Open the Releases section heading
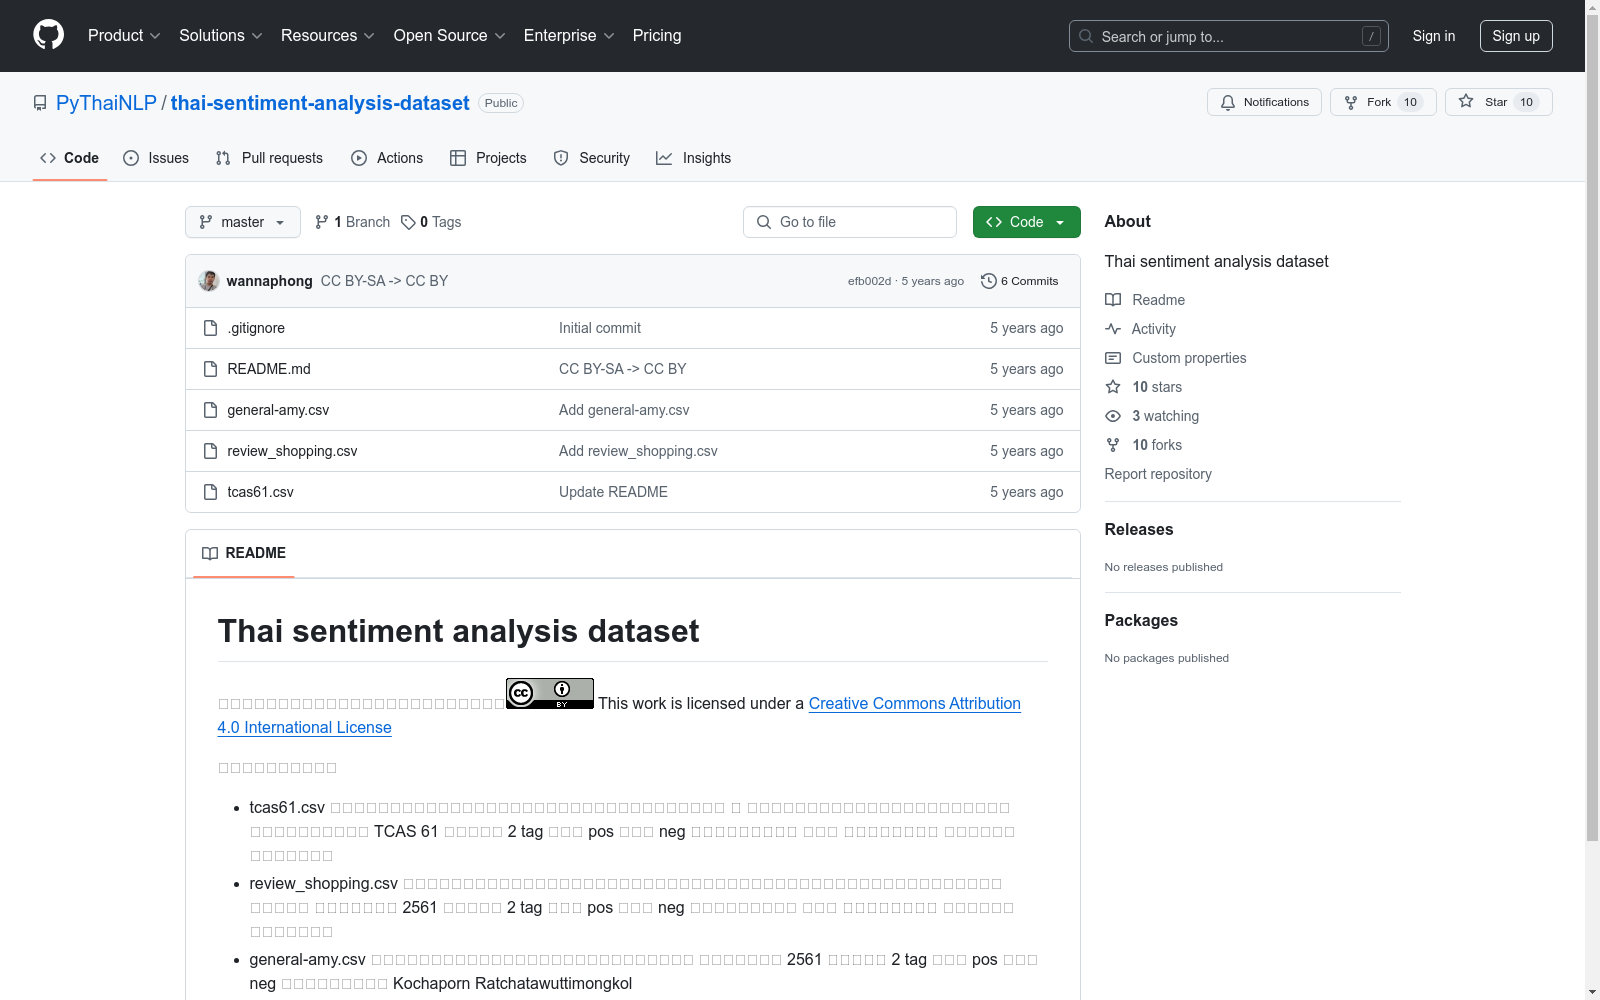 [1139, 530]
